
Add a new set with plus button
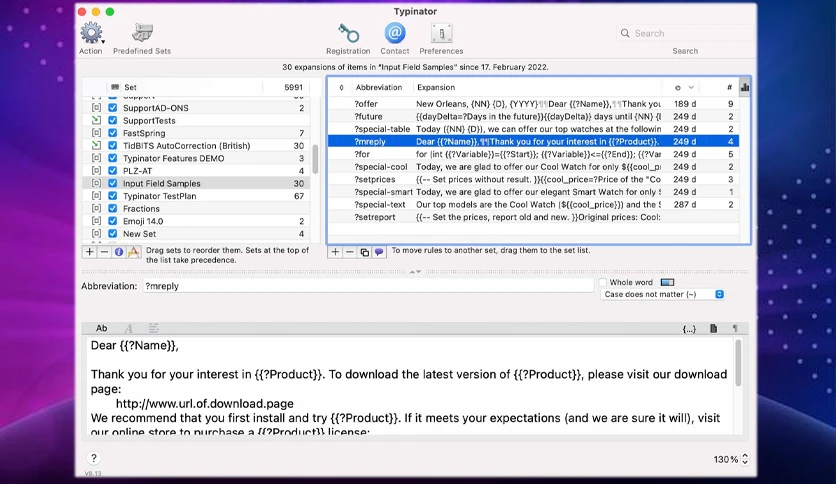pyautogui.click(x=90, y=252)
